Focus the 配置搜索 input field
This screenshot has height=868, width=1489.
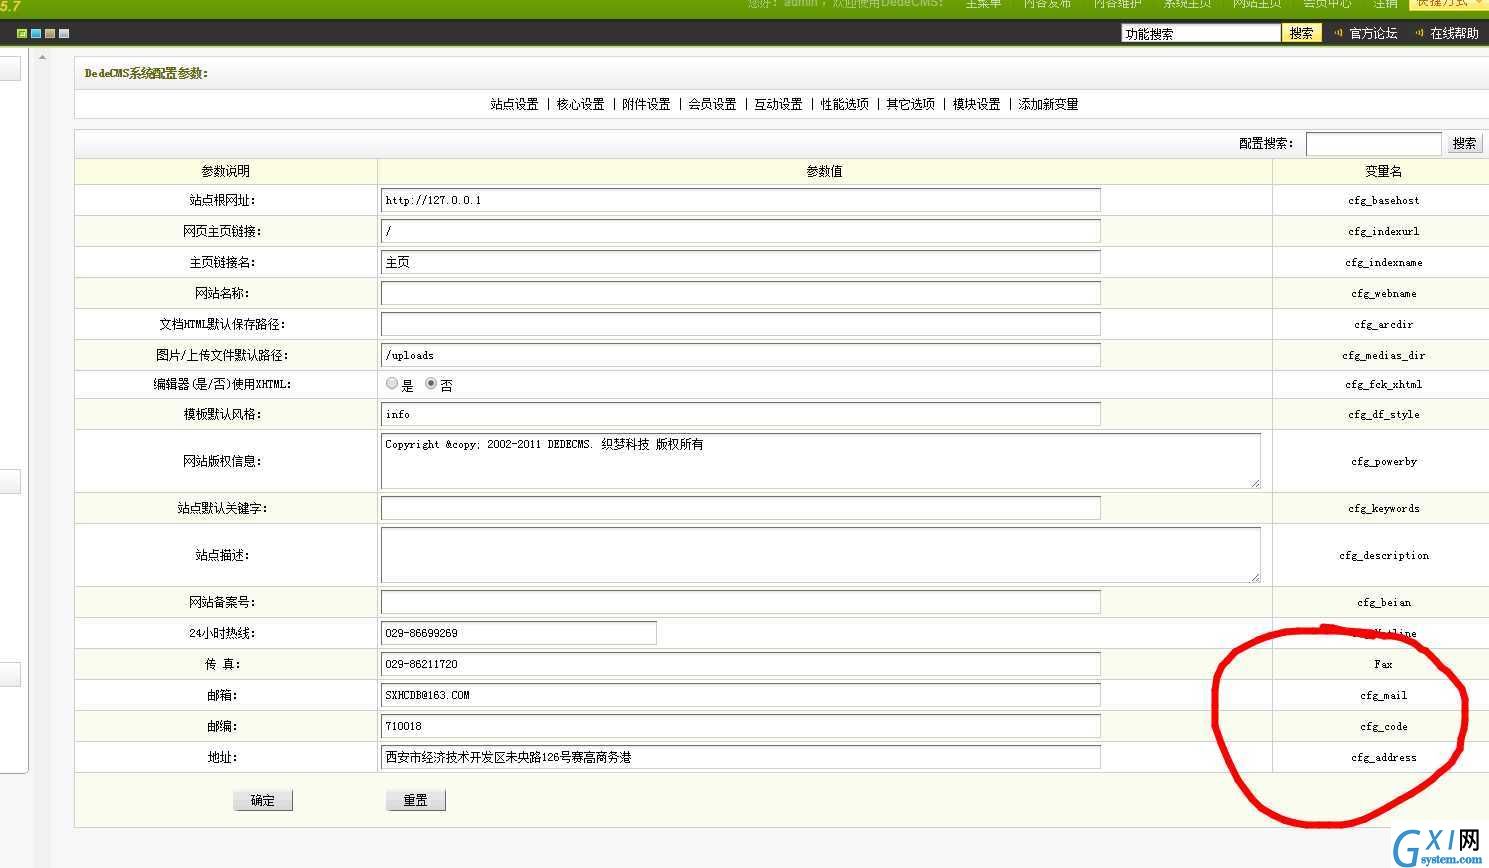1373,143
